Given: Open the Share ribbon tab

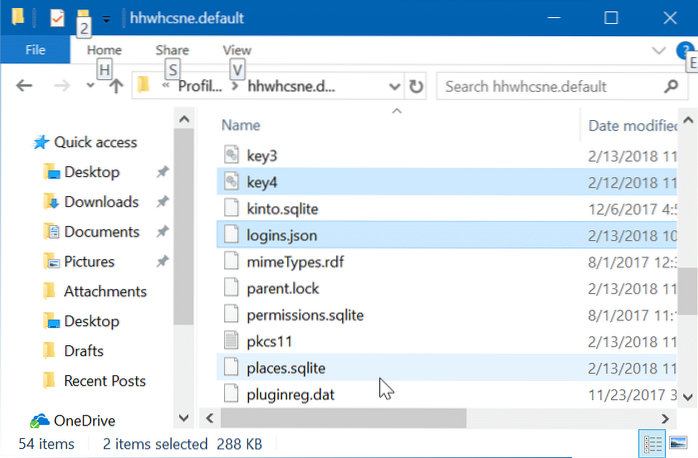Looking at the screenshot, I should 172,49.
